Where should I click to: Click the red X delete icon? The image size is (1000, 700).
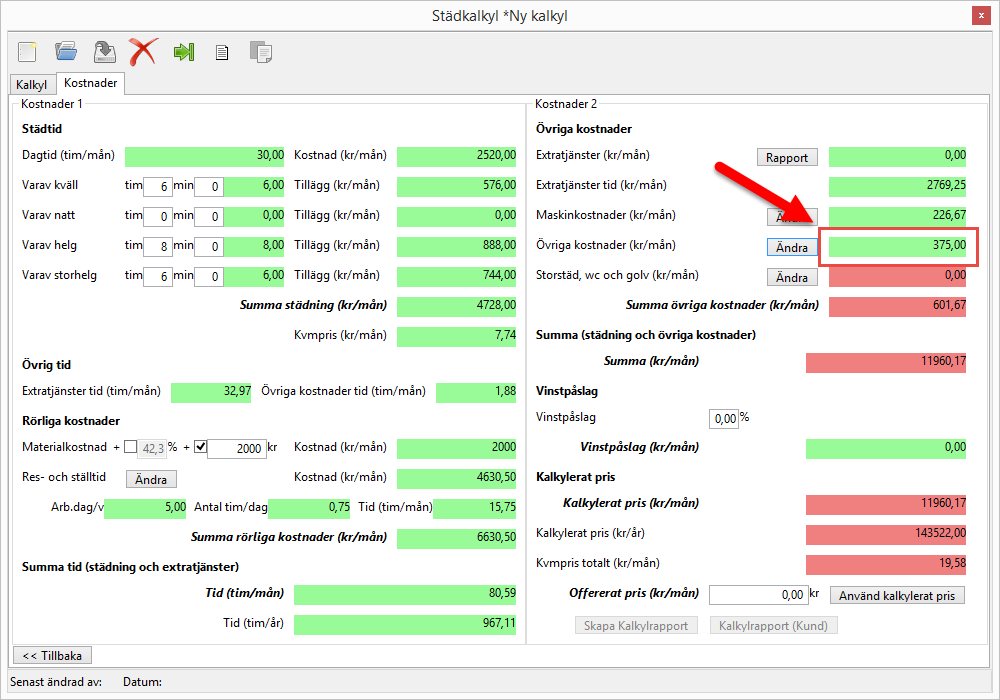click(143, 51)
